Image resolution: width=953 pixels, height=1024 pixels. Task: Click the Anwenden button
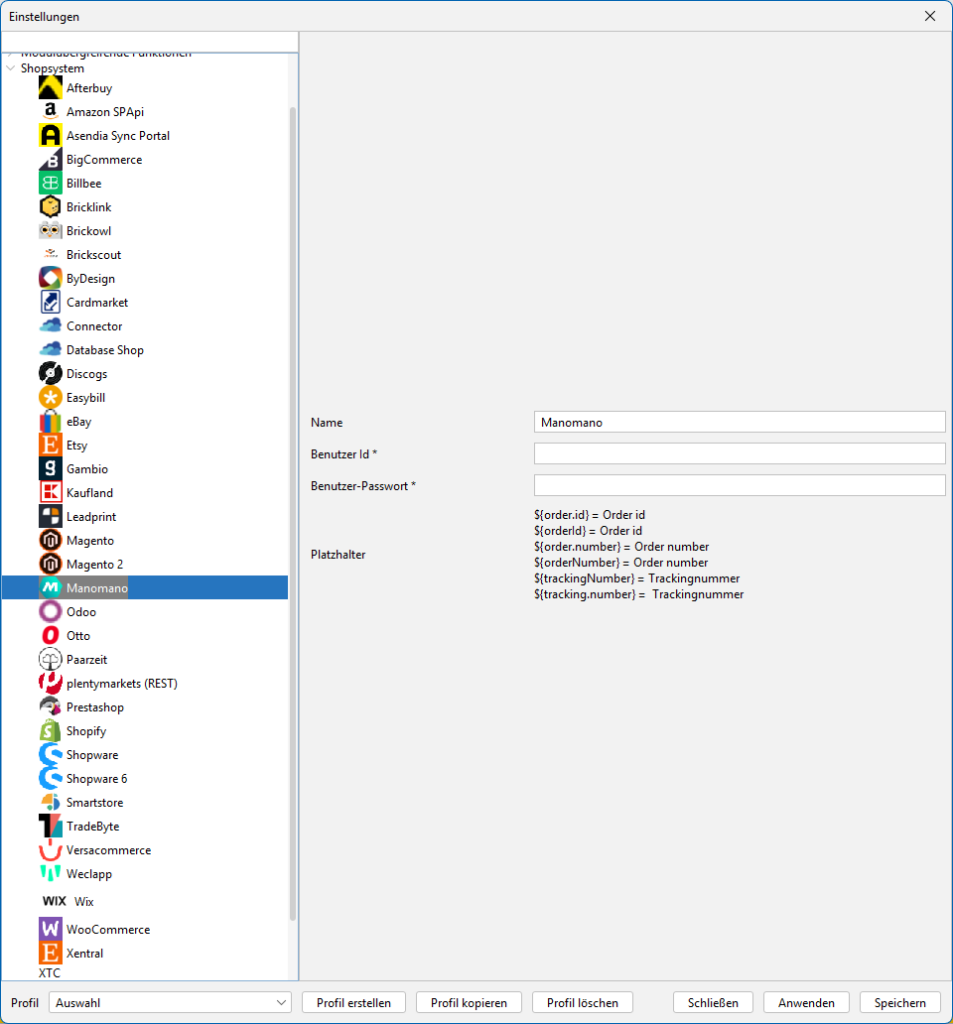(805, 1002)
